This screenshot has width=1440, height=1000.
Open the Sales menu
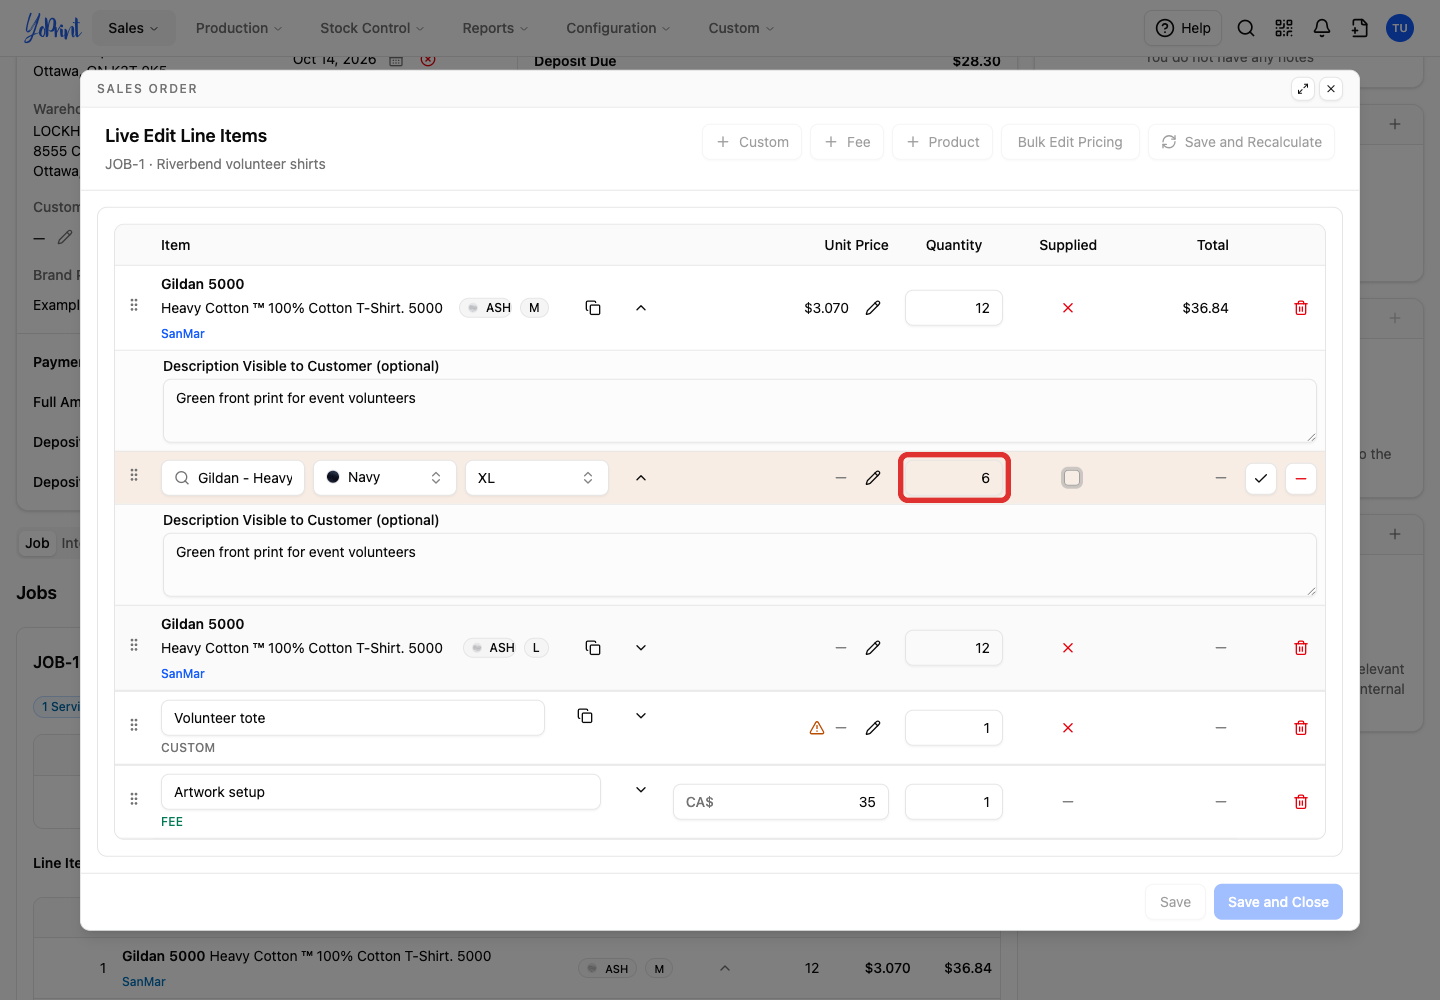(x=133, y=28)
